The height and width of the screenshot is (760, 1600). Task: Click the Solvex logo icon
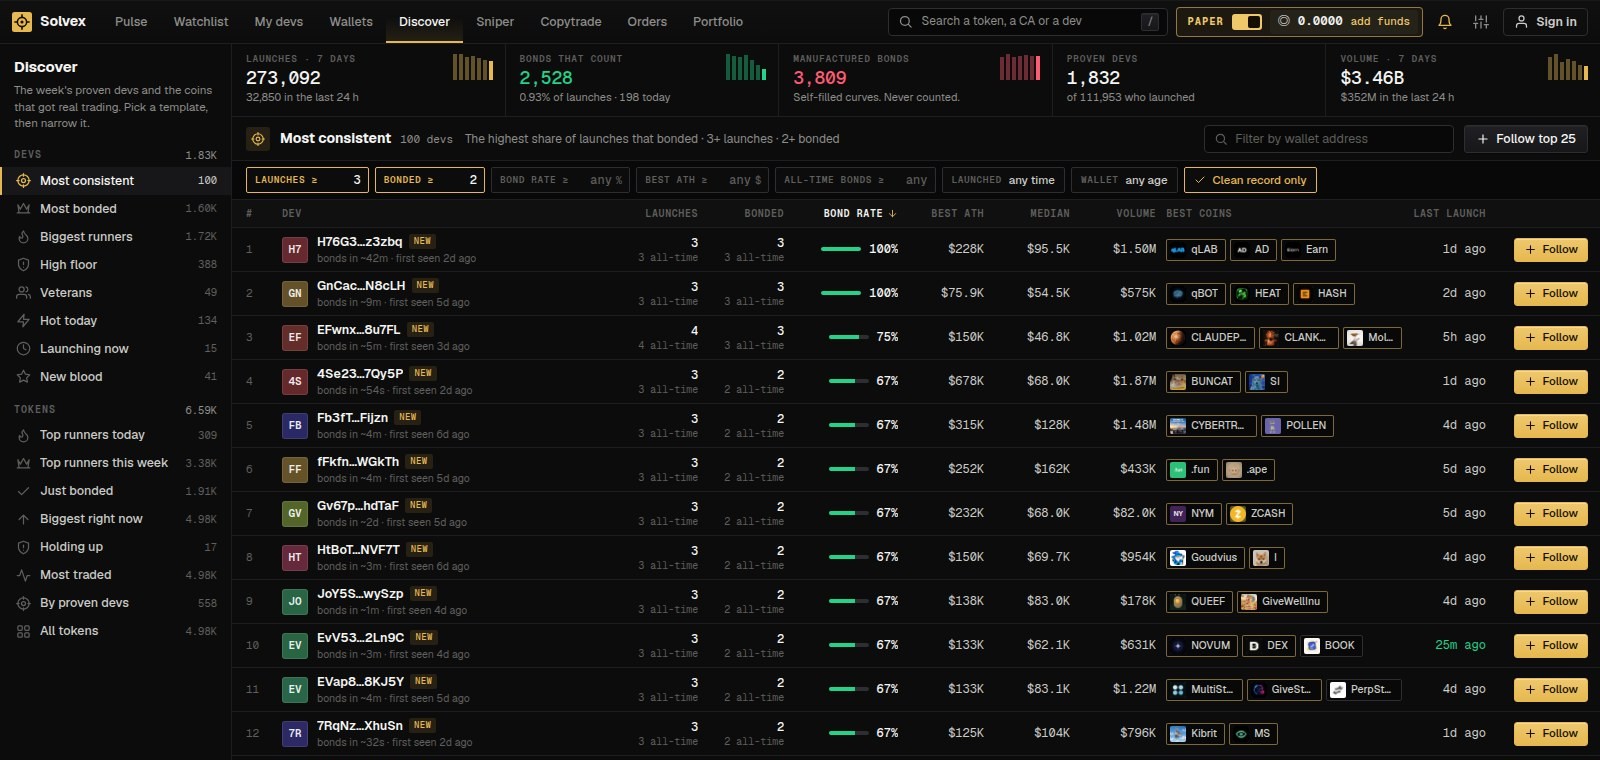(21, 21)
